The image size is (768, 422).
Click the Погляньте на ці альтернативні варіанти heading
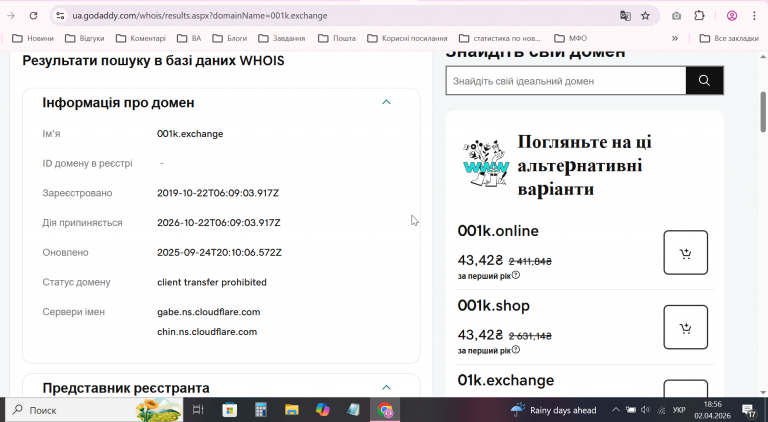[x=585, y=165]
